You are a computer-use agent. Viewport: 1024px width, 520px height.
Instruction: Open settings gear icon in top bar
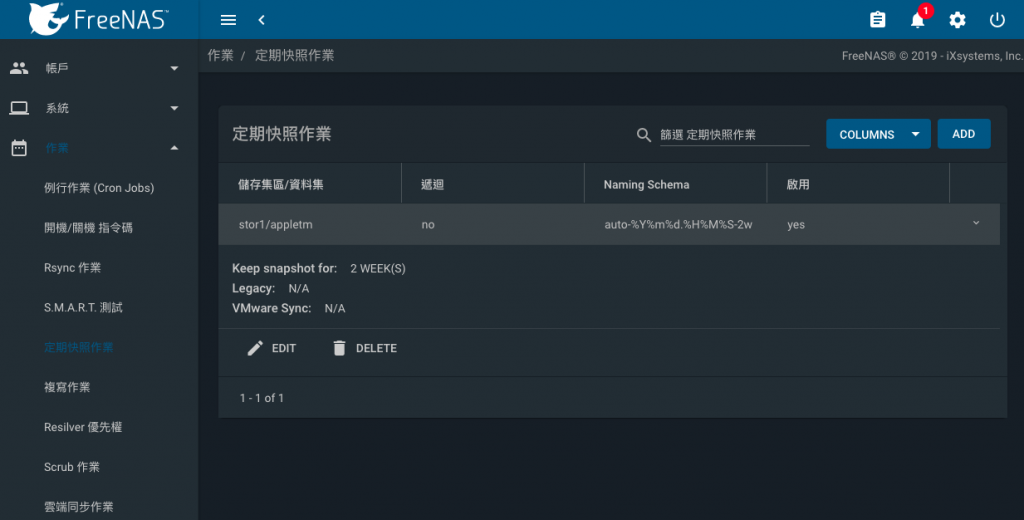(957, 20)
